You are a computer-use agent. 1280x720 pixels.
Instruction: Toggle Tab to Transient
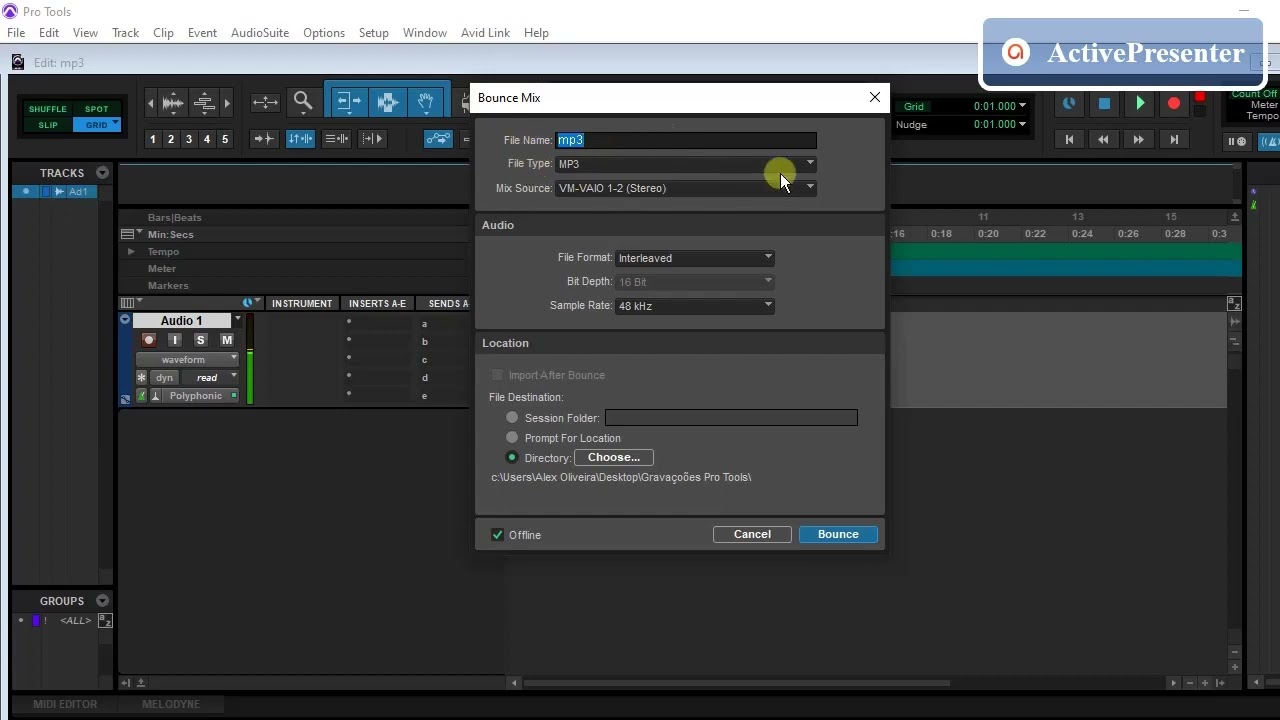tap(264, 139)
